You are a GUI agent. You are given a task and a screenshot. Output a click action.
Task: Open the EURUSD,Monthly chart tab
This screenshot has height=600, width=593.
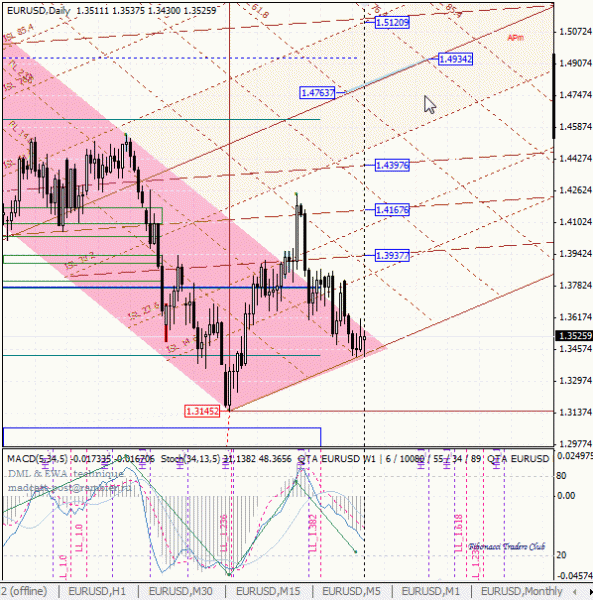click(521, 591)
